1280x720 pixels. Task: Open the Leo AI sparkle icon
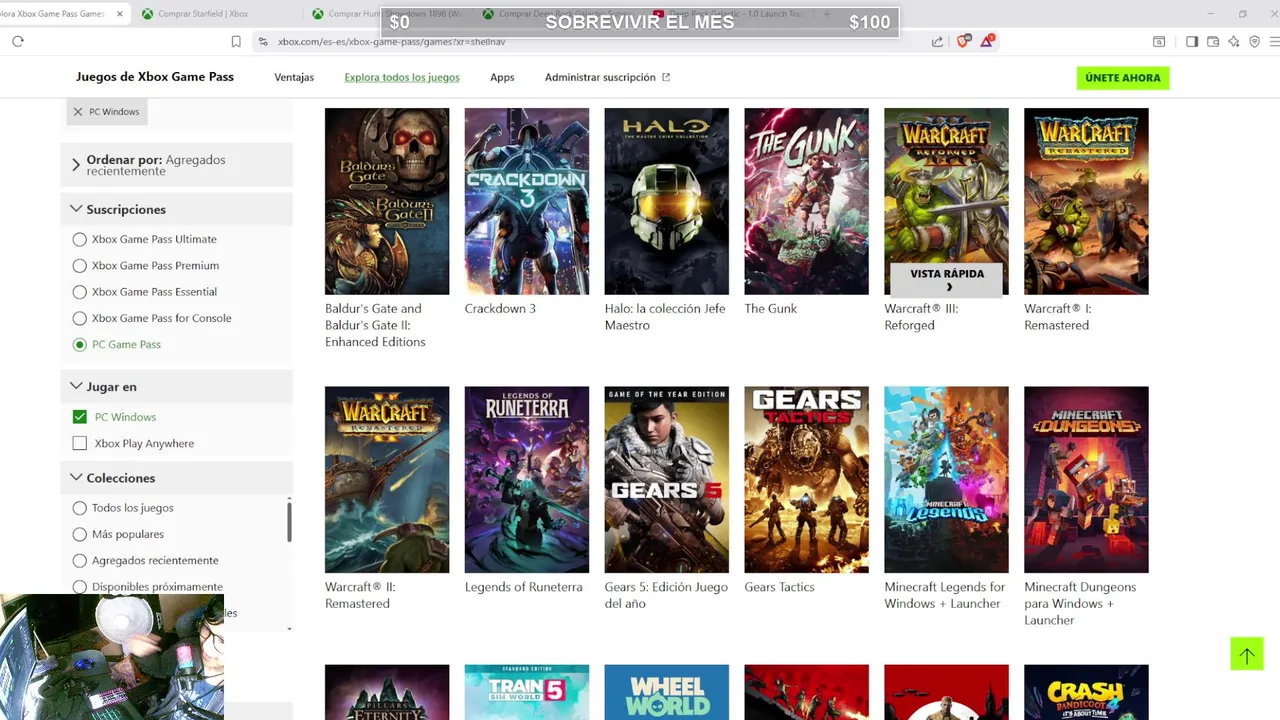(1234, 41)
